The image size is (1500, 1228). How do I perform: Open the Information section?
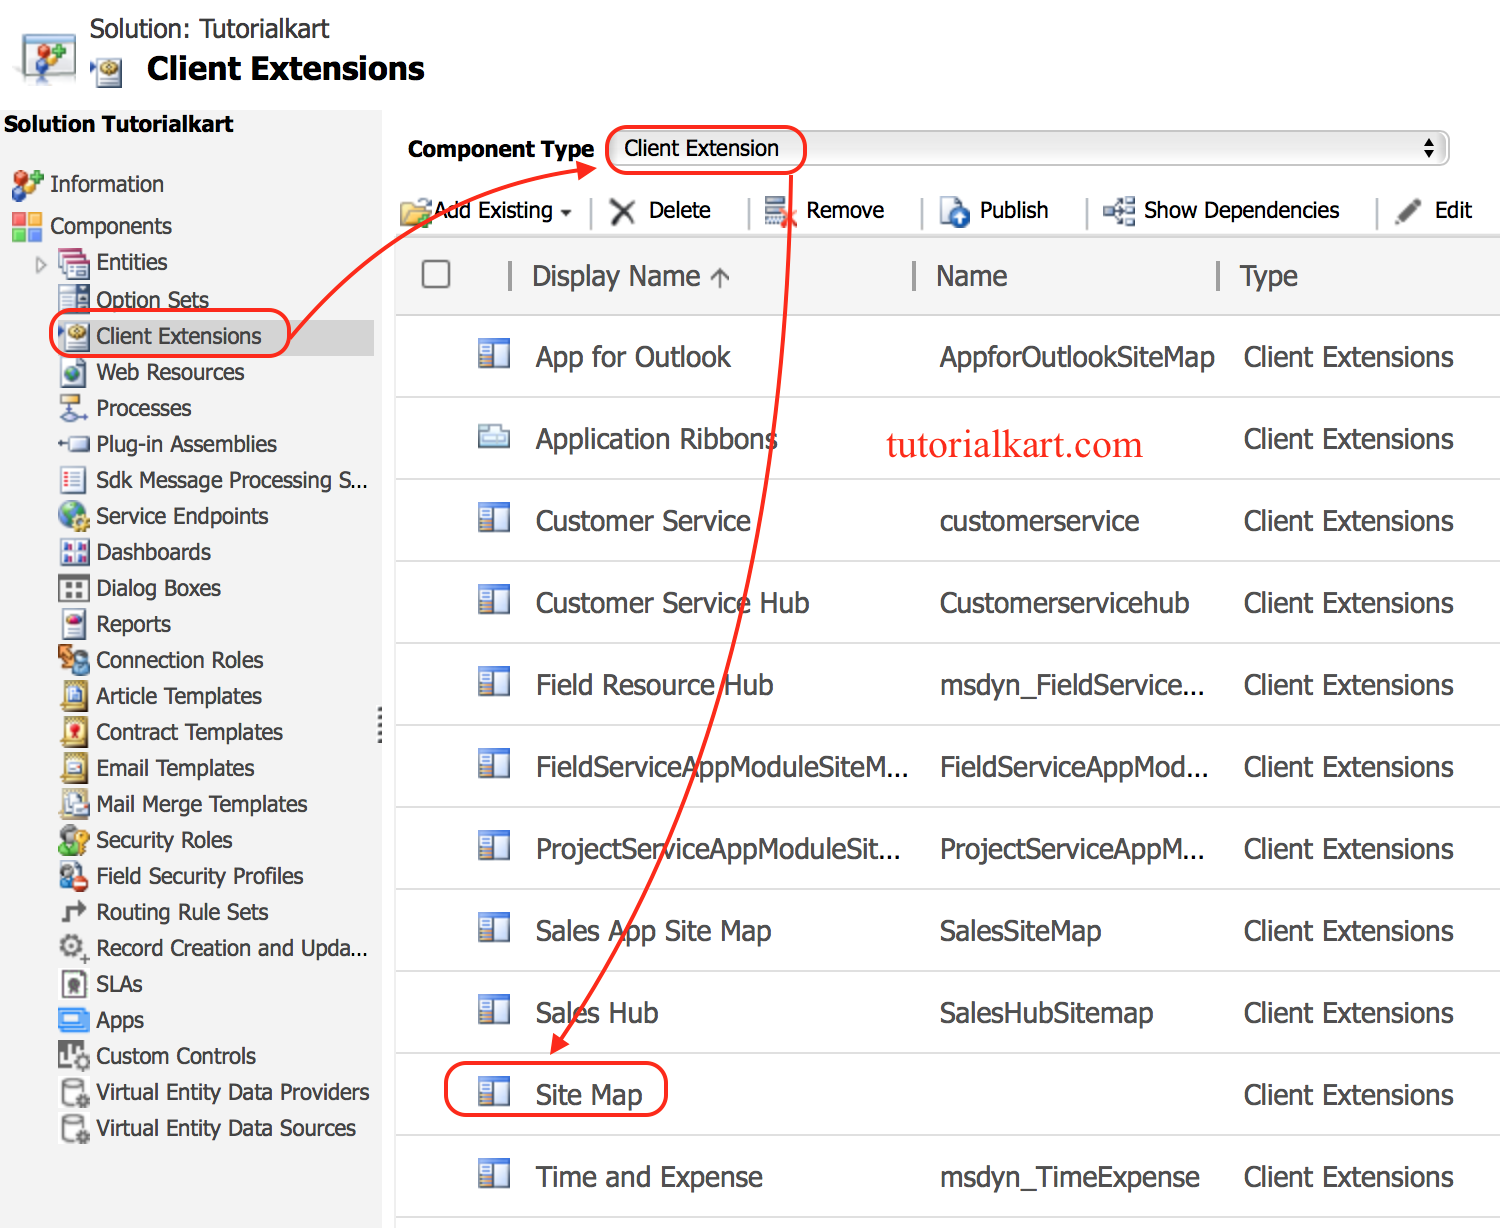click(x=106, y=184)
